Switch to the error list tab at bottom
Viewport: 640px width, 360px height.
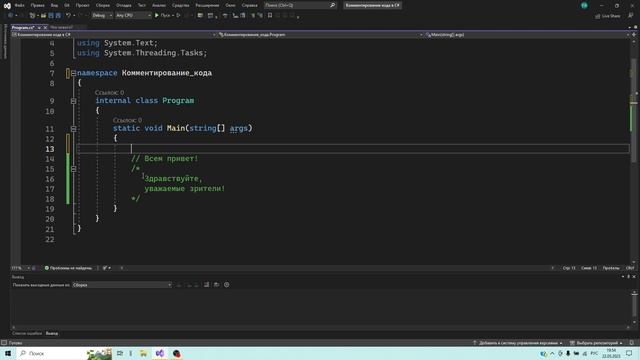pos(27,333)
